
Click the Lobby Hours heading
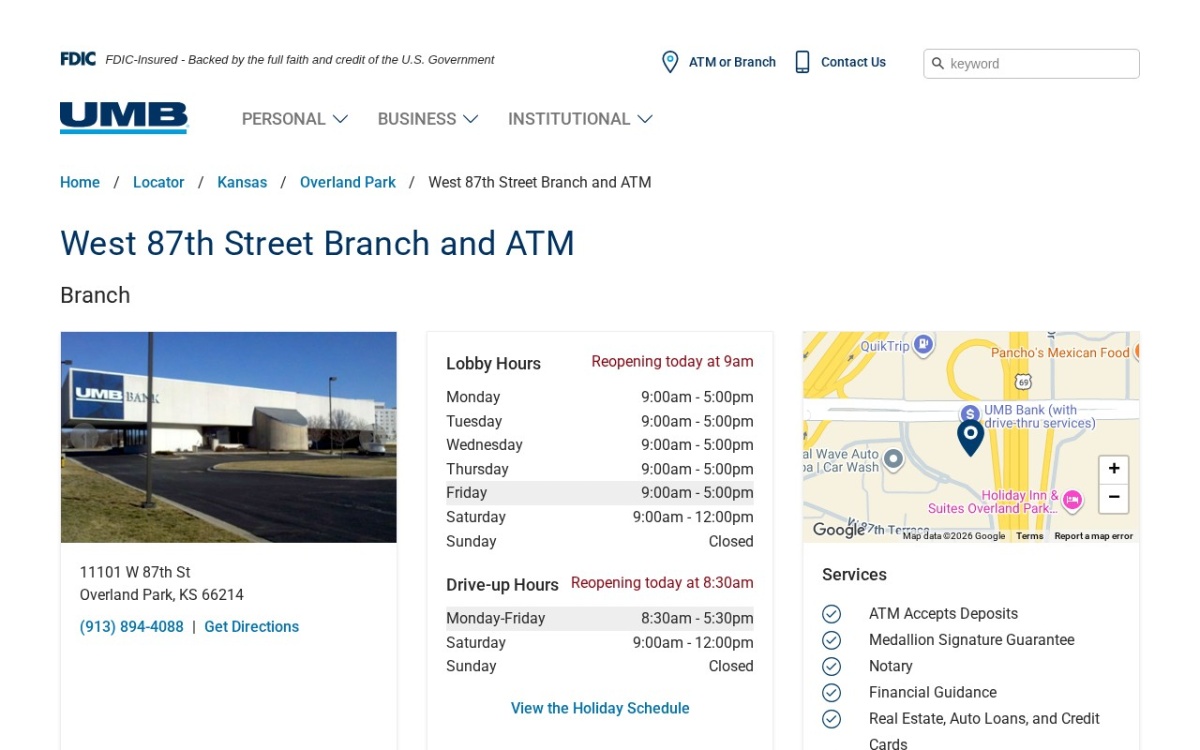(x=493, y=364)
